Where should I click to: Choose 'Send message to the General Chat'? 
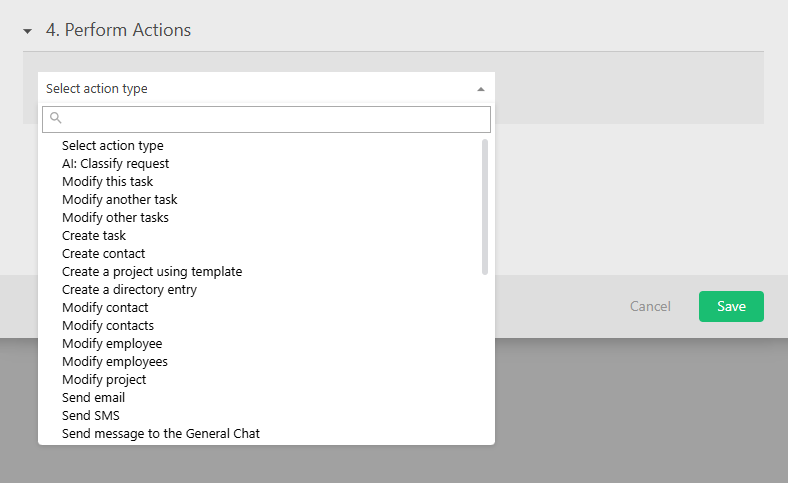(x=161, y=434)
